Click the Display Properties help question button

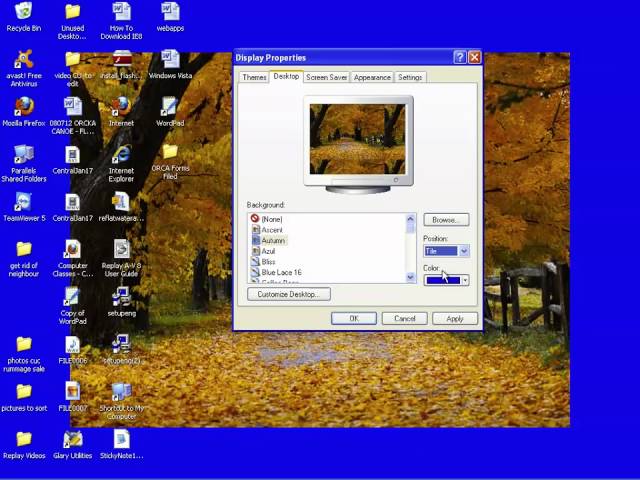coord(460,58)
